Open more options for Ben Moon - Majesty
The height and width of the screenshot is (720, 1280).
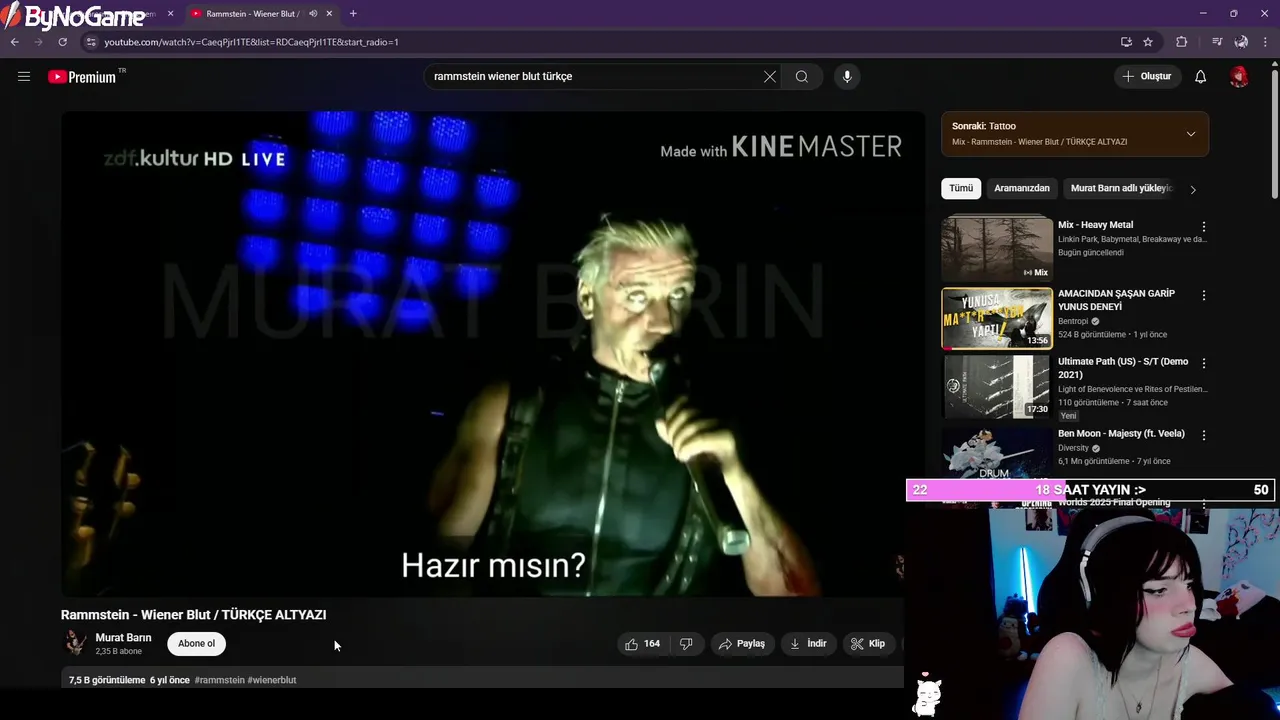click(x=1204, y=436)
